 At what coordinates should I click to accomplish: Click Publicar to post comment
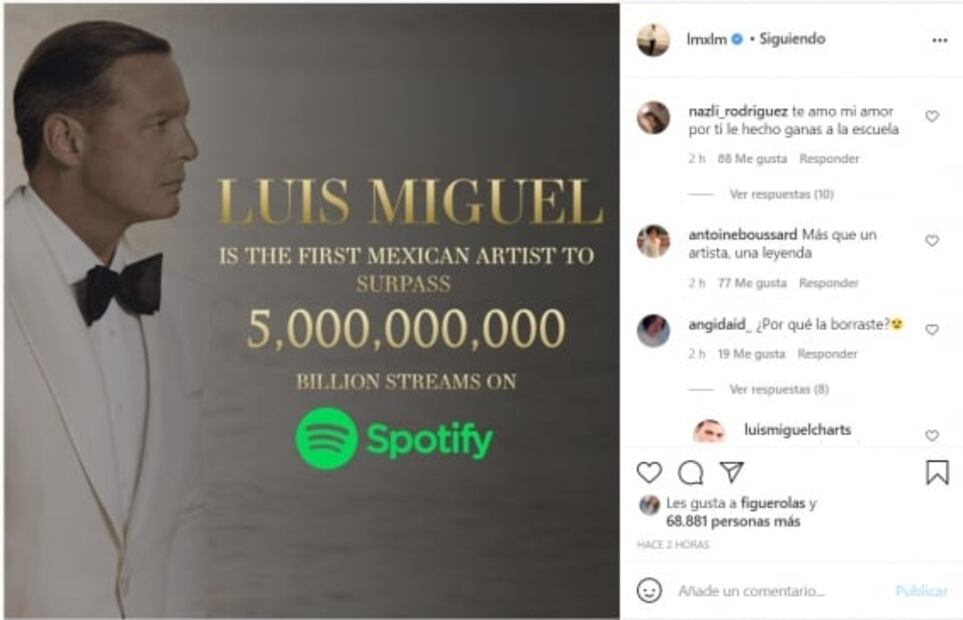point(922,591)
